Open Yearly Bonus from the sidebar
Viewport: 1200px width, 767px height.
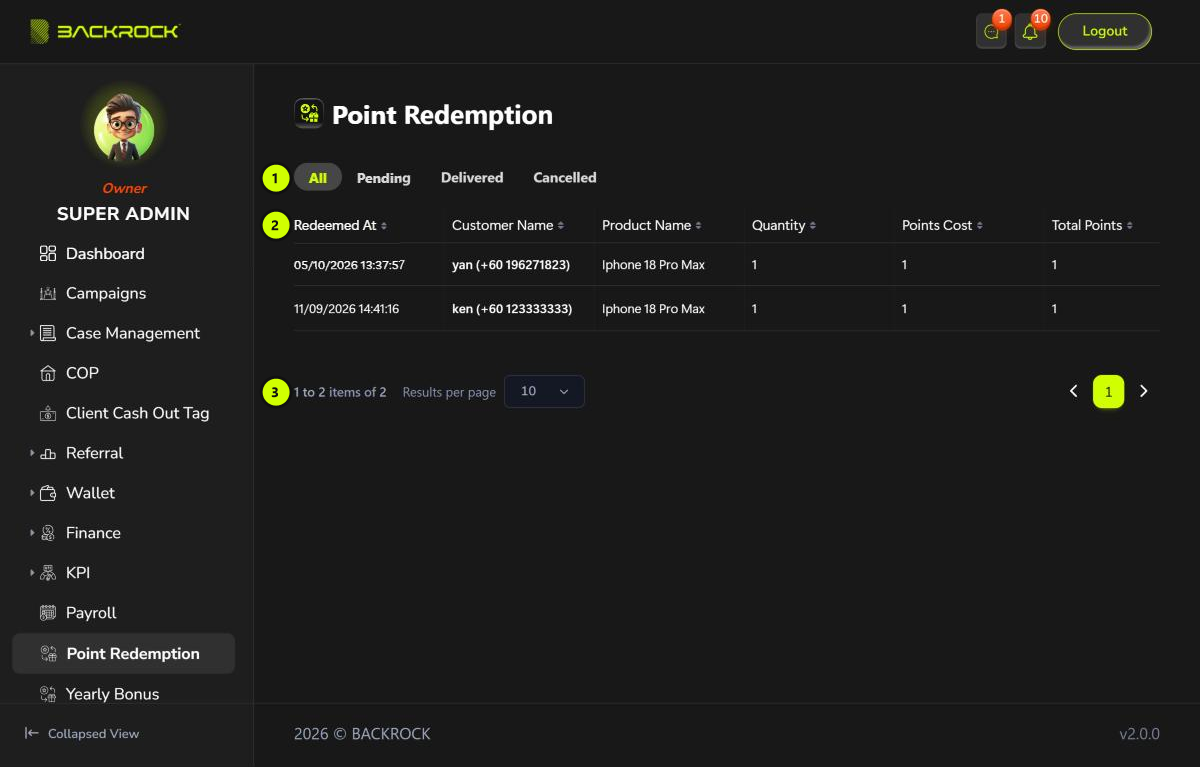[112, 694]
